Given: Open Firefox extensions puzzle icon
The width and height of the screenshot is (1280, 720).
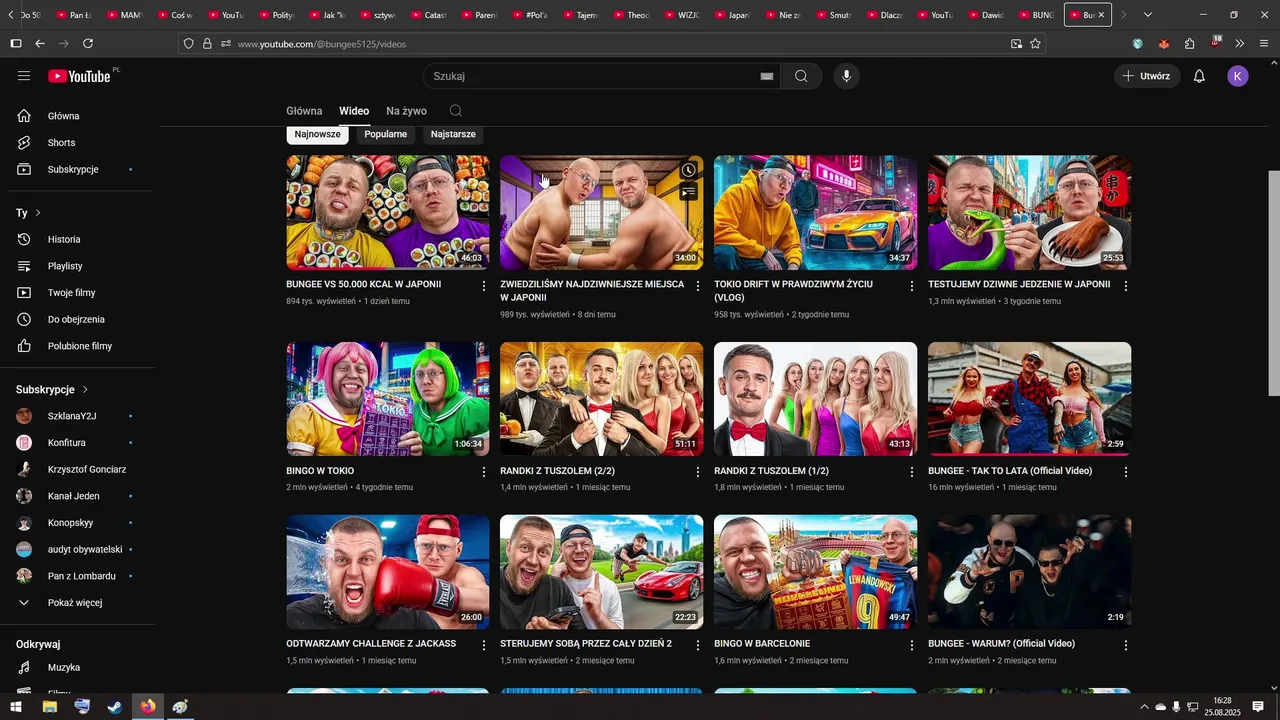Looking at the screenshot, I should tap(1189, 44).
